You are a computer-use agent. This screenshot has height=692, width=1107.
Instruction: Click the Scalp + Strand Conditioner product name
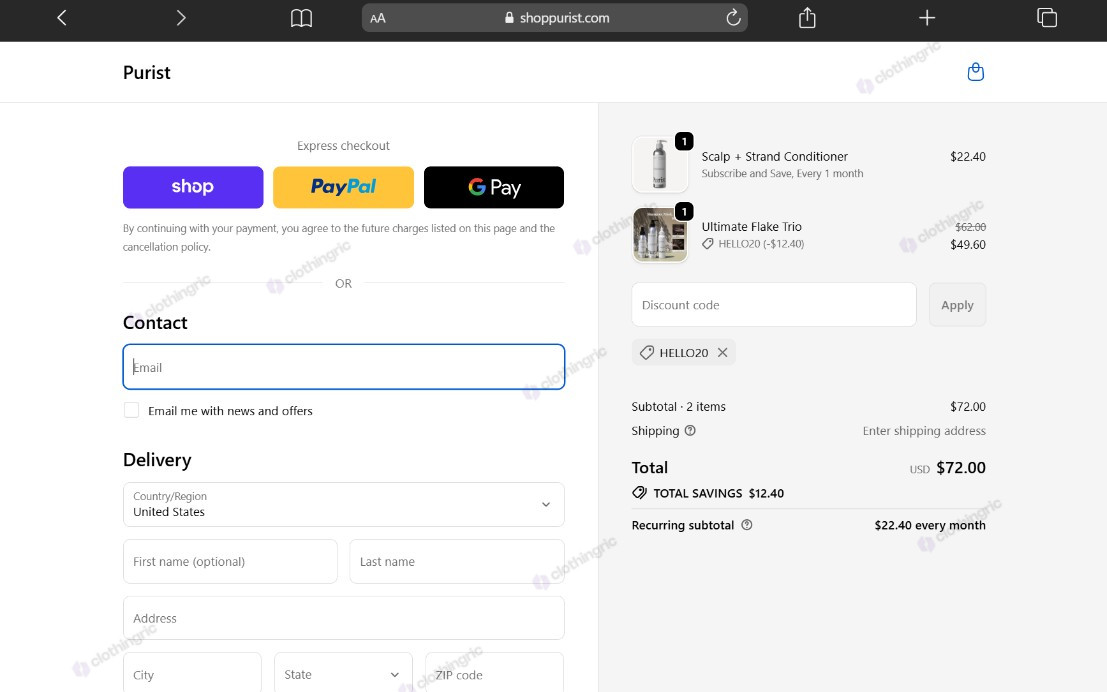tap(774, 157)
